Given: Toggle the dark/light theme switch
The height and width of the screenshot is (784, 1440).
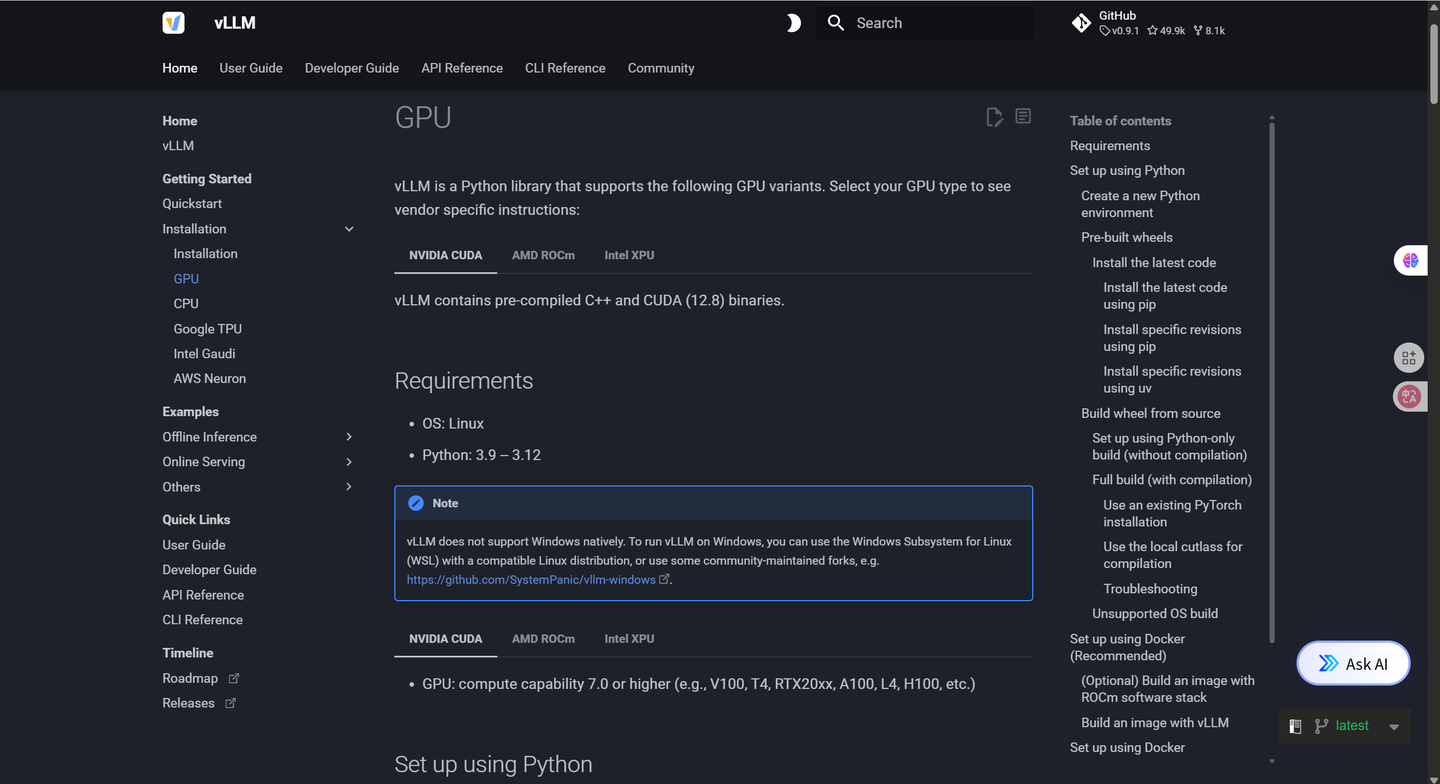Looking at the screenshot, I should (x=792, y=23).
